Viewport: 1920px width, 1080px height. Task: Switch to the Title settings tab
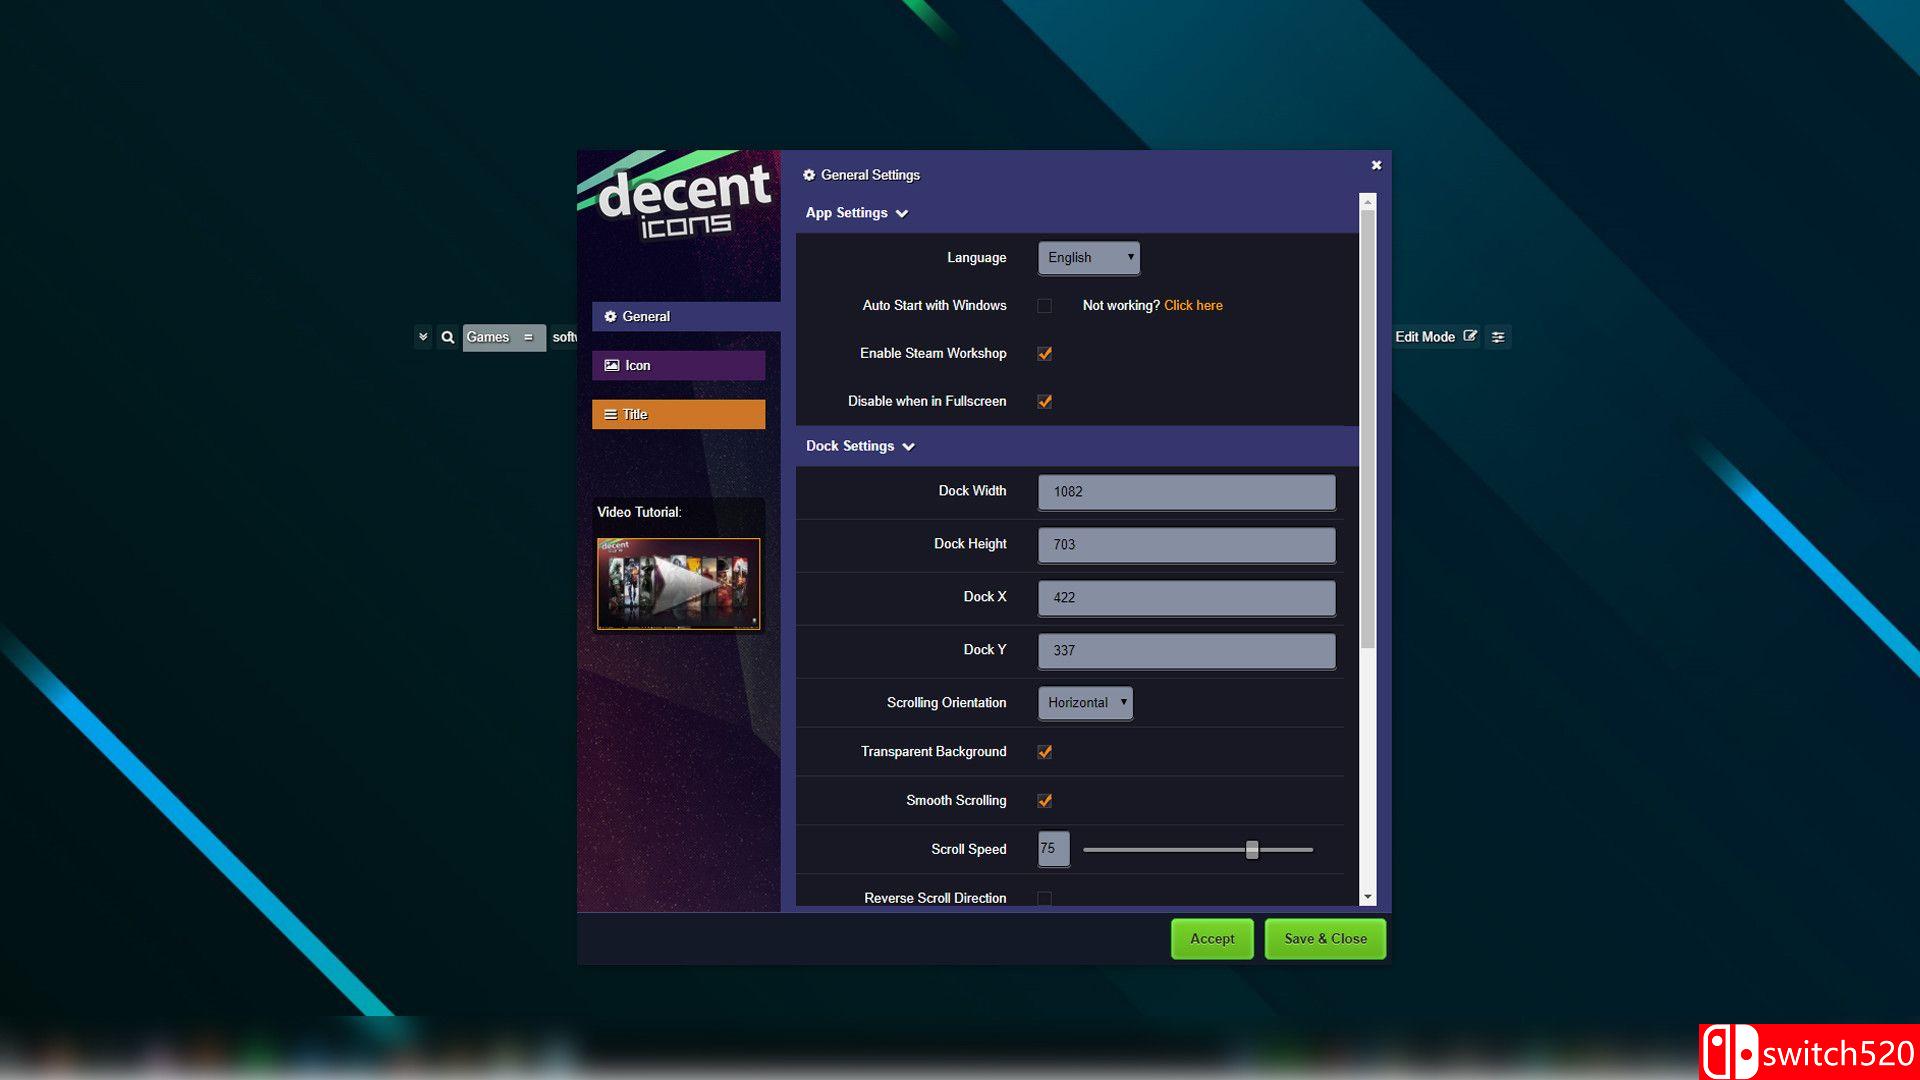pyautogui.click(x=678, y=414)
